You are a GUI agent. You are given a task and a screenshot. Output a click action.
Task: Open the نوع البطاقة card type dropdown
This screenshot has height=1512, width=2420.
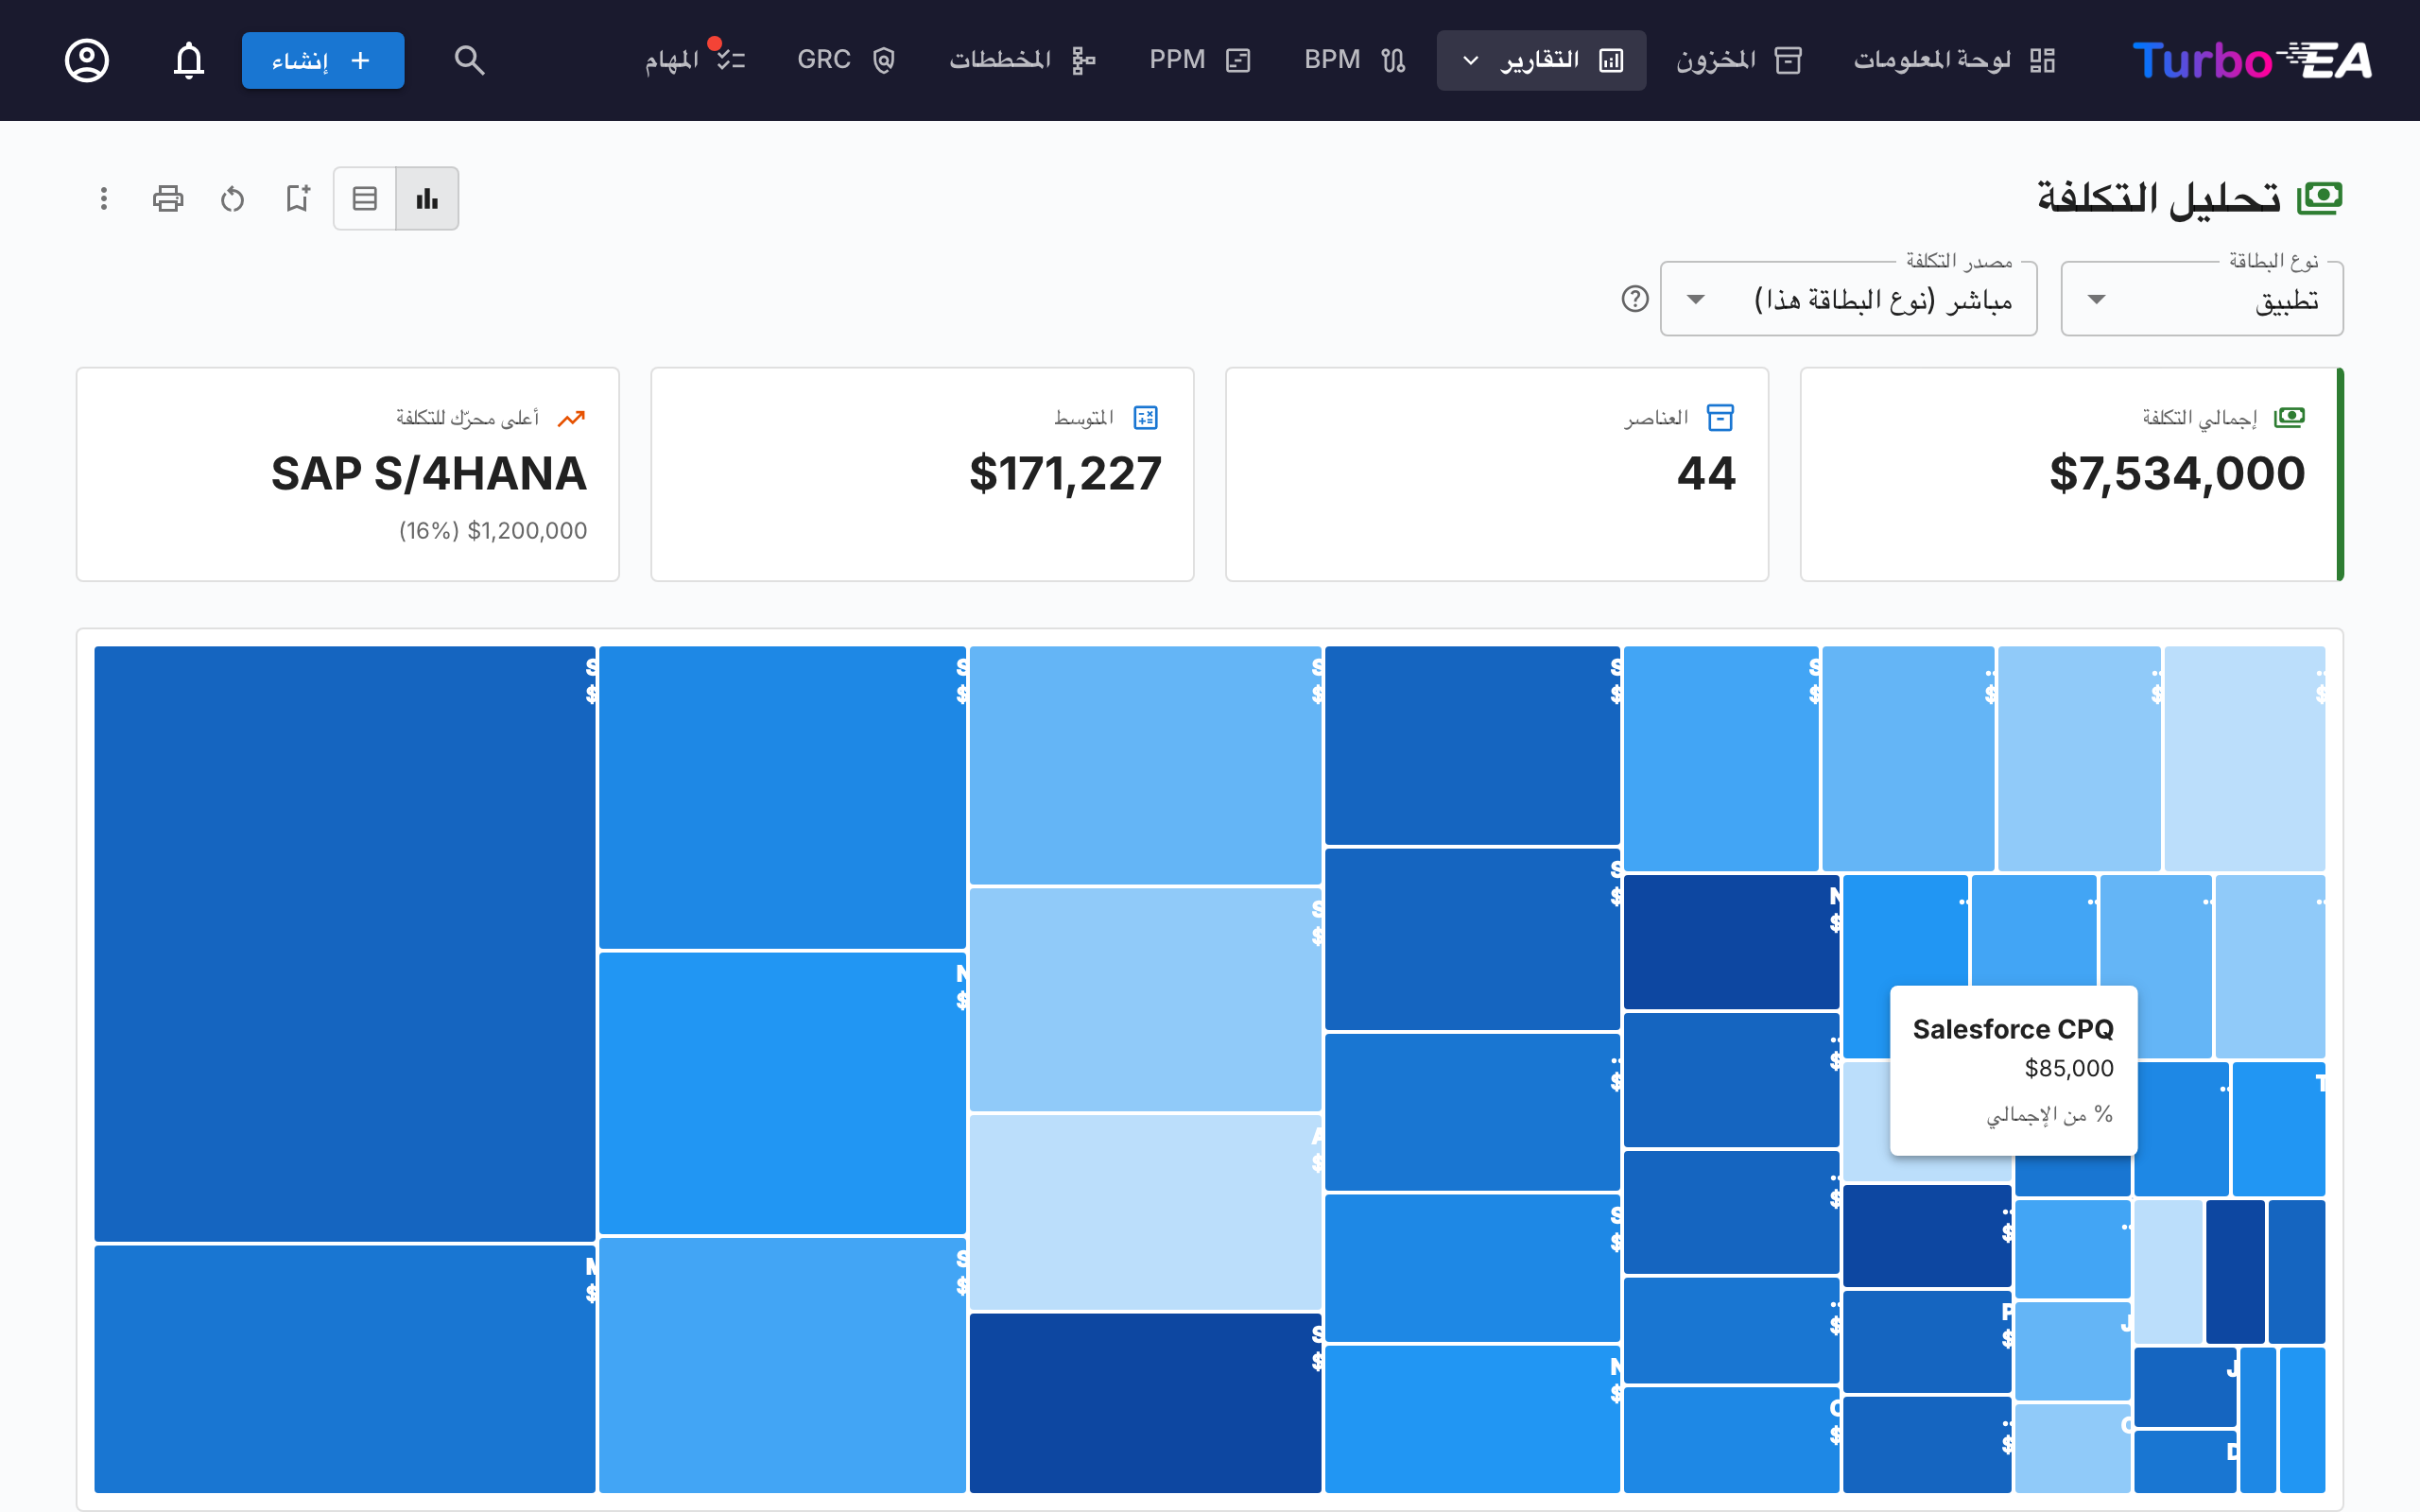tap(2202, 299)
